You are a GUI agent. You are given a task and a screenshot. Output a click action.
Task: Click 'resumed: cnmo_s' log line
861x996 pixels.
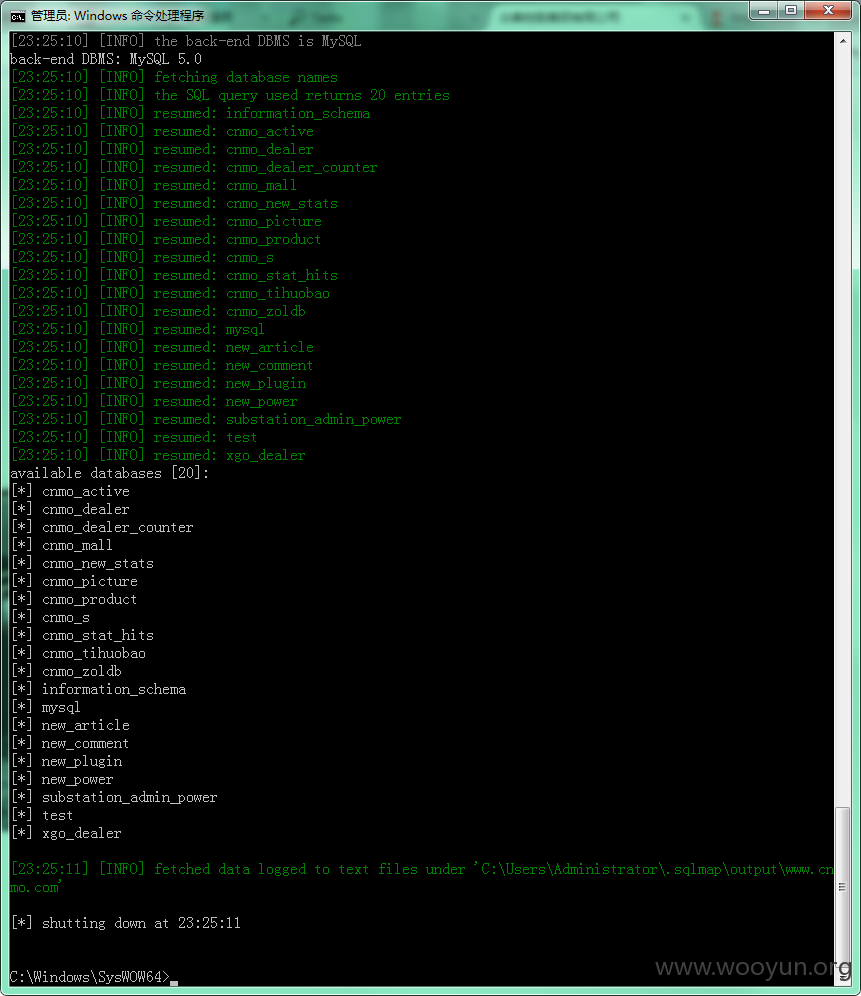pyautogui.click(x=143, y=257)
